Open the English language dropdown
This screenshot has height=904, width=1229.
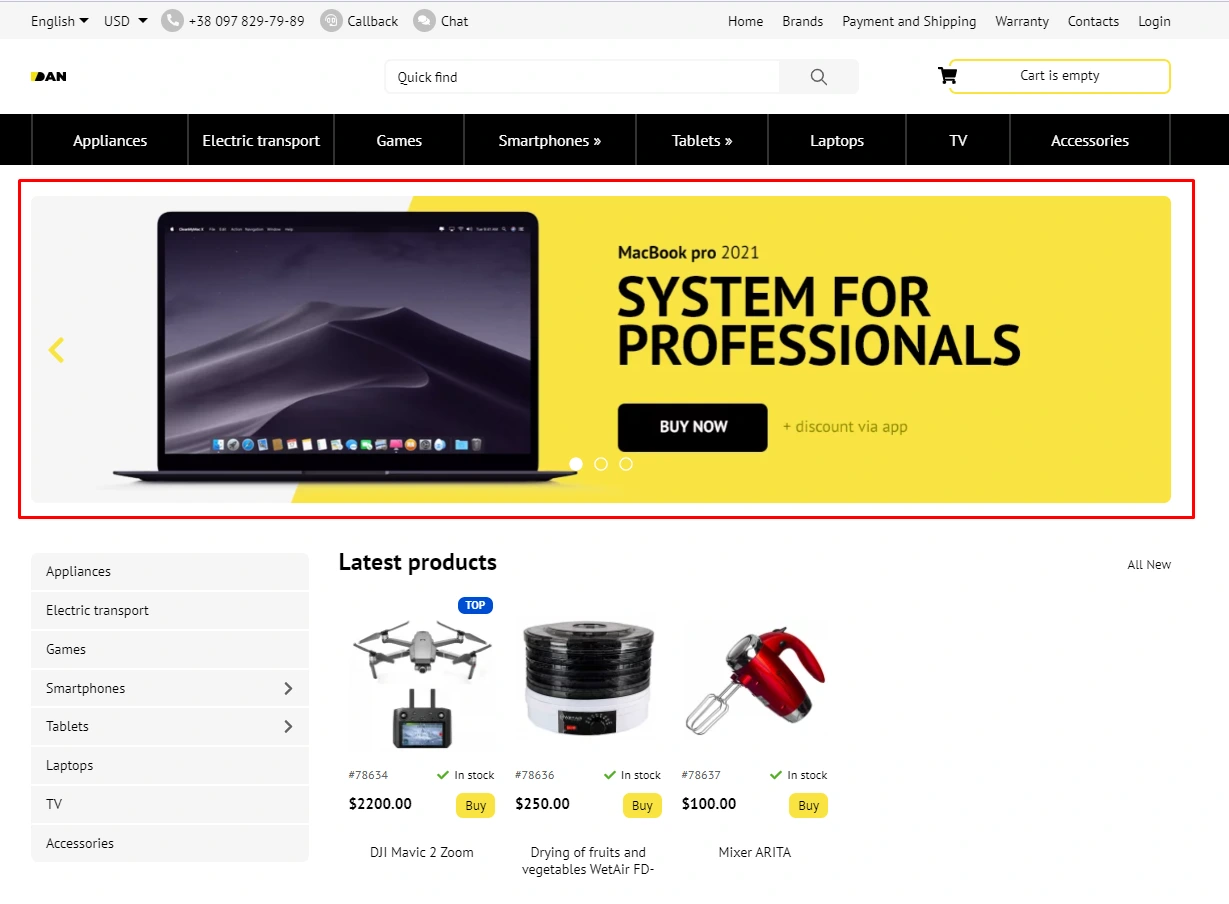click(x=60, y=21)
